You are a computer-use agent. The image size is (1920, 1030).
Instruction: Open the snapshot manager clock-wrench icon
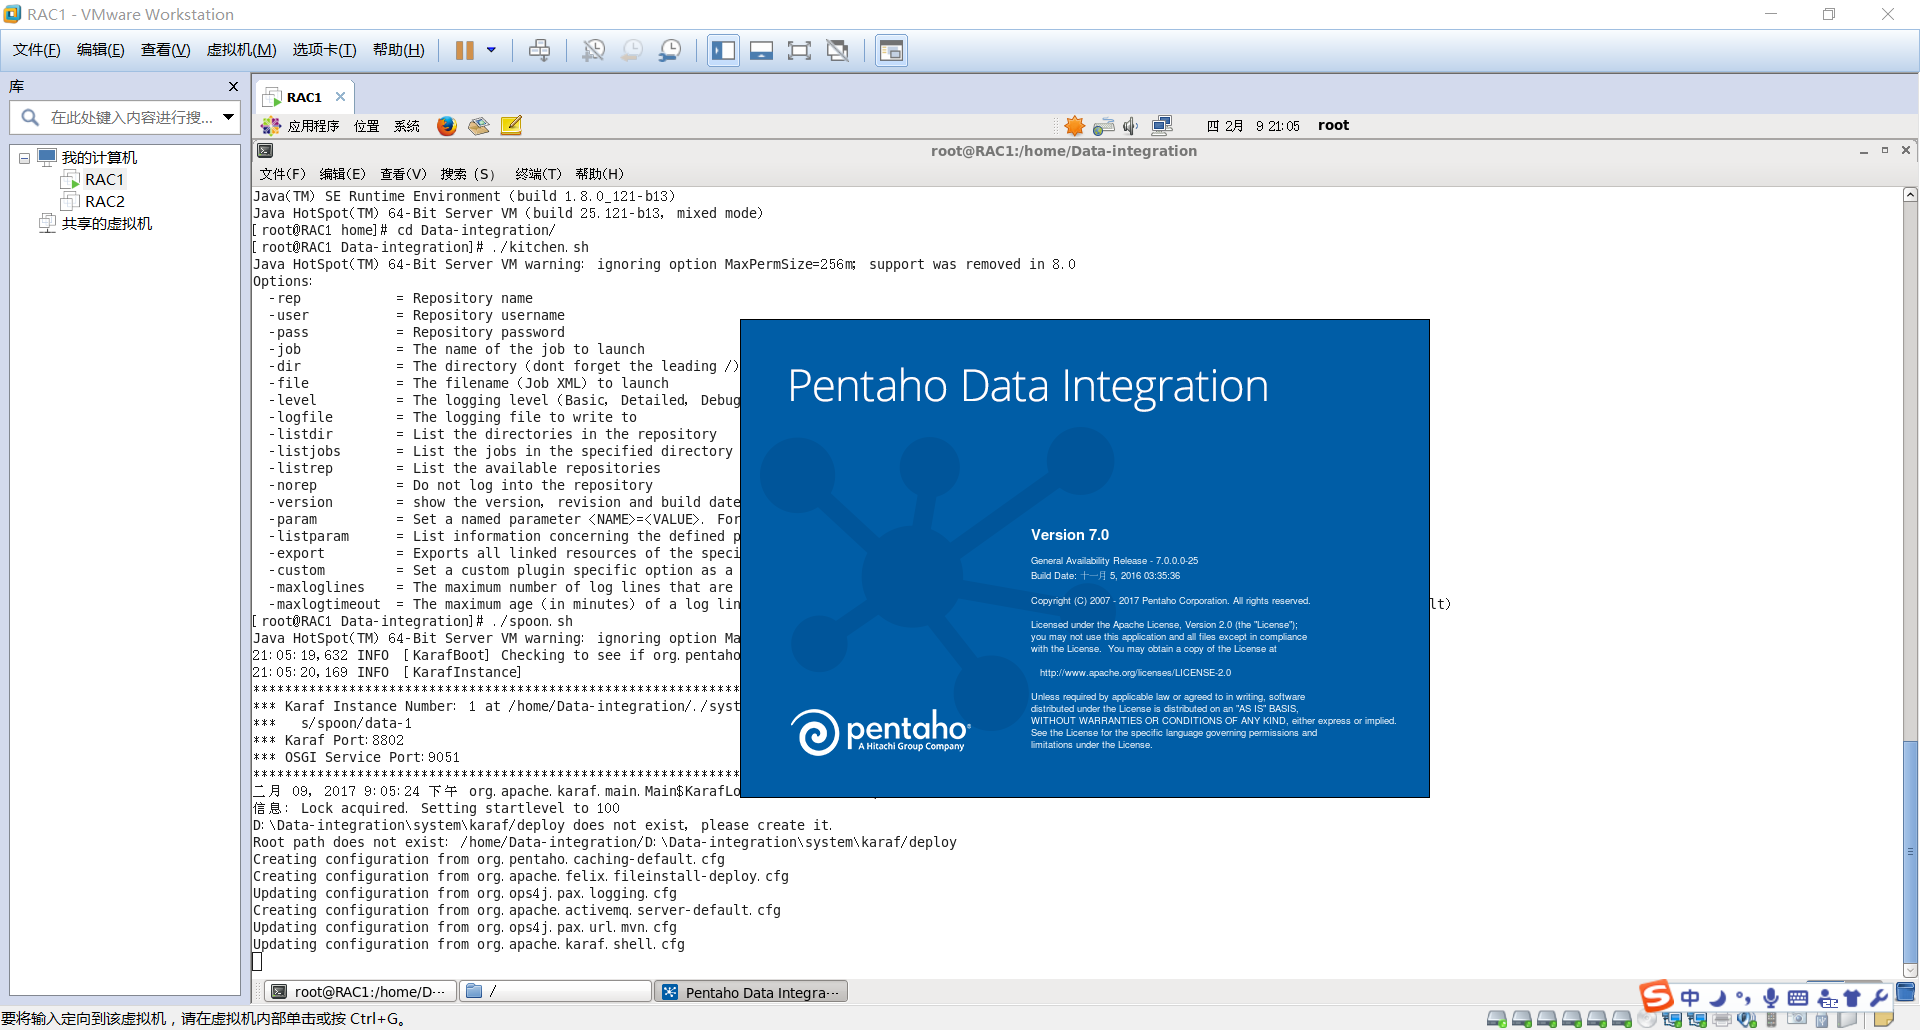point(670,51)
